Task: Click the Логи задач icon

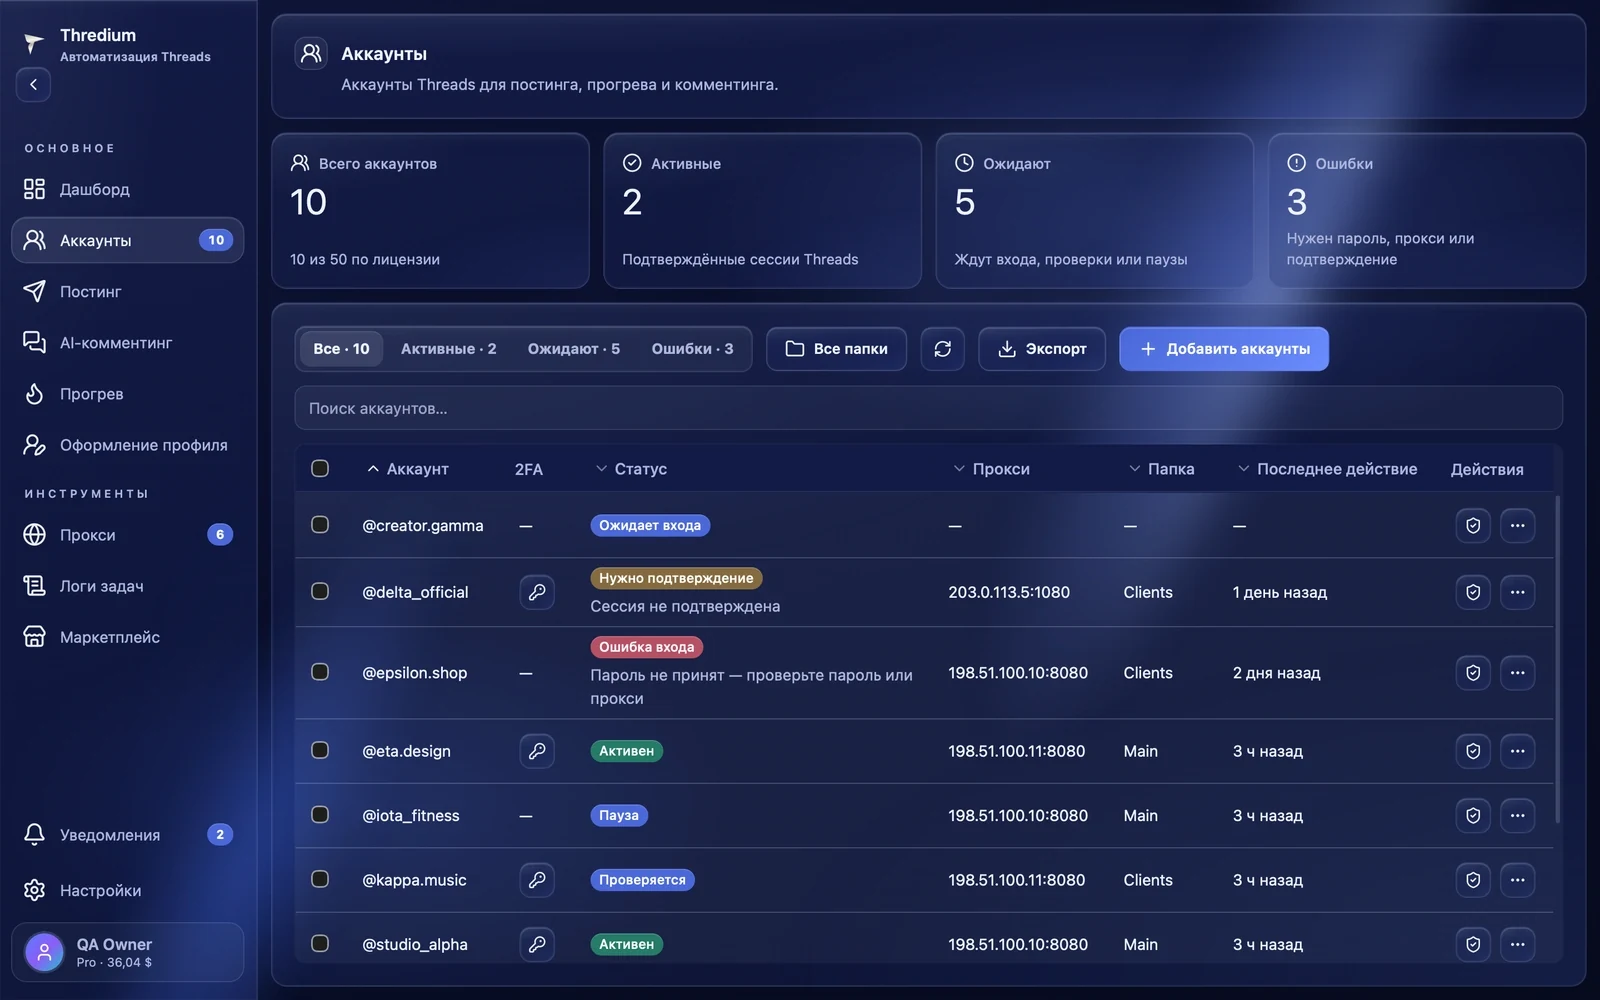Action: (x=34, y=586)
